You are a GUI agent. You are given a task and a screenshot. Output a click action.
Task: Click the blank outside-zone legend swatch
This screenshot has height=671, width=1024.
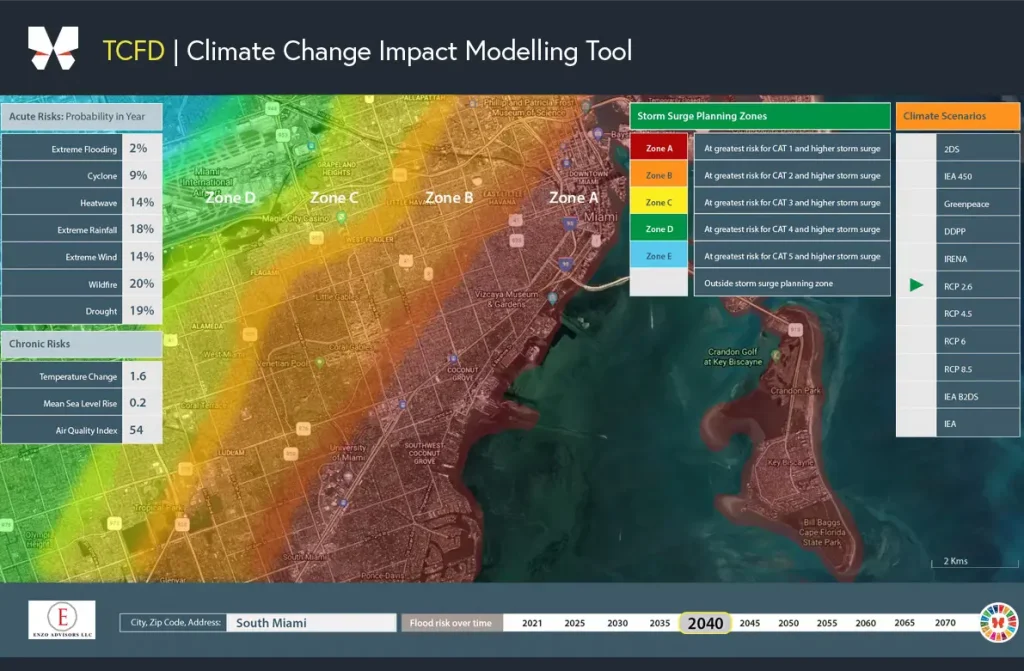pyautogui.click(x=658, y=283)
